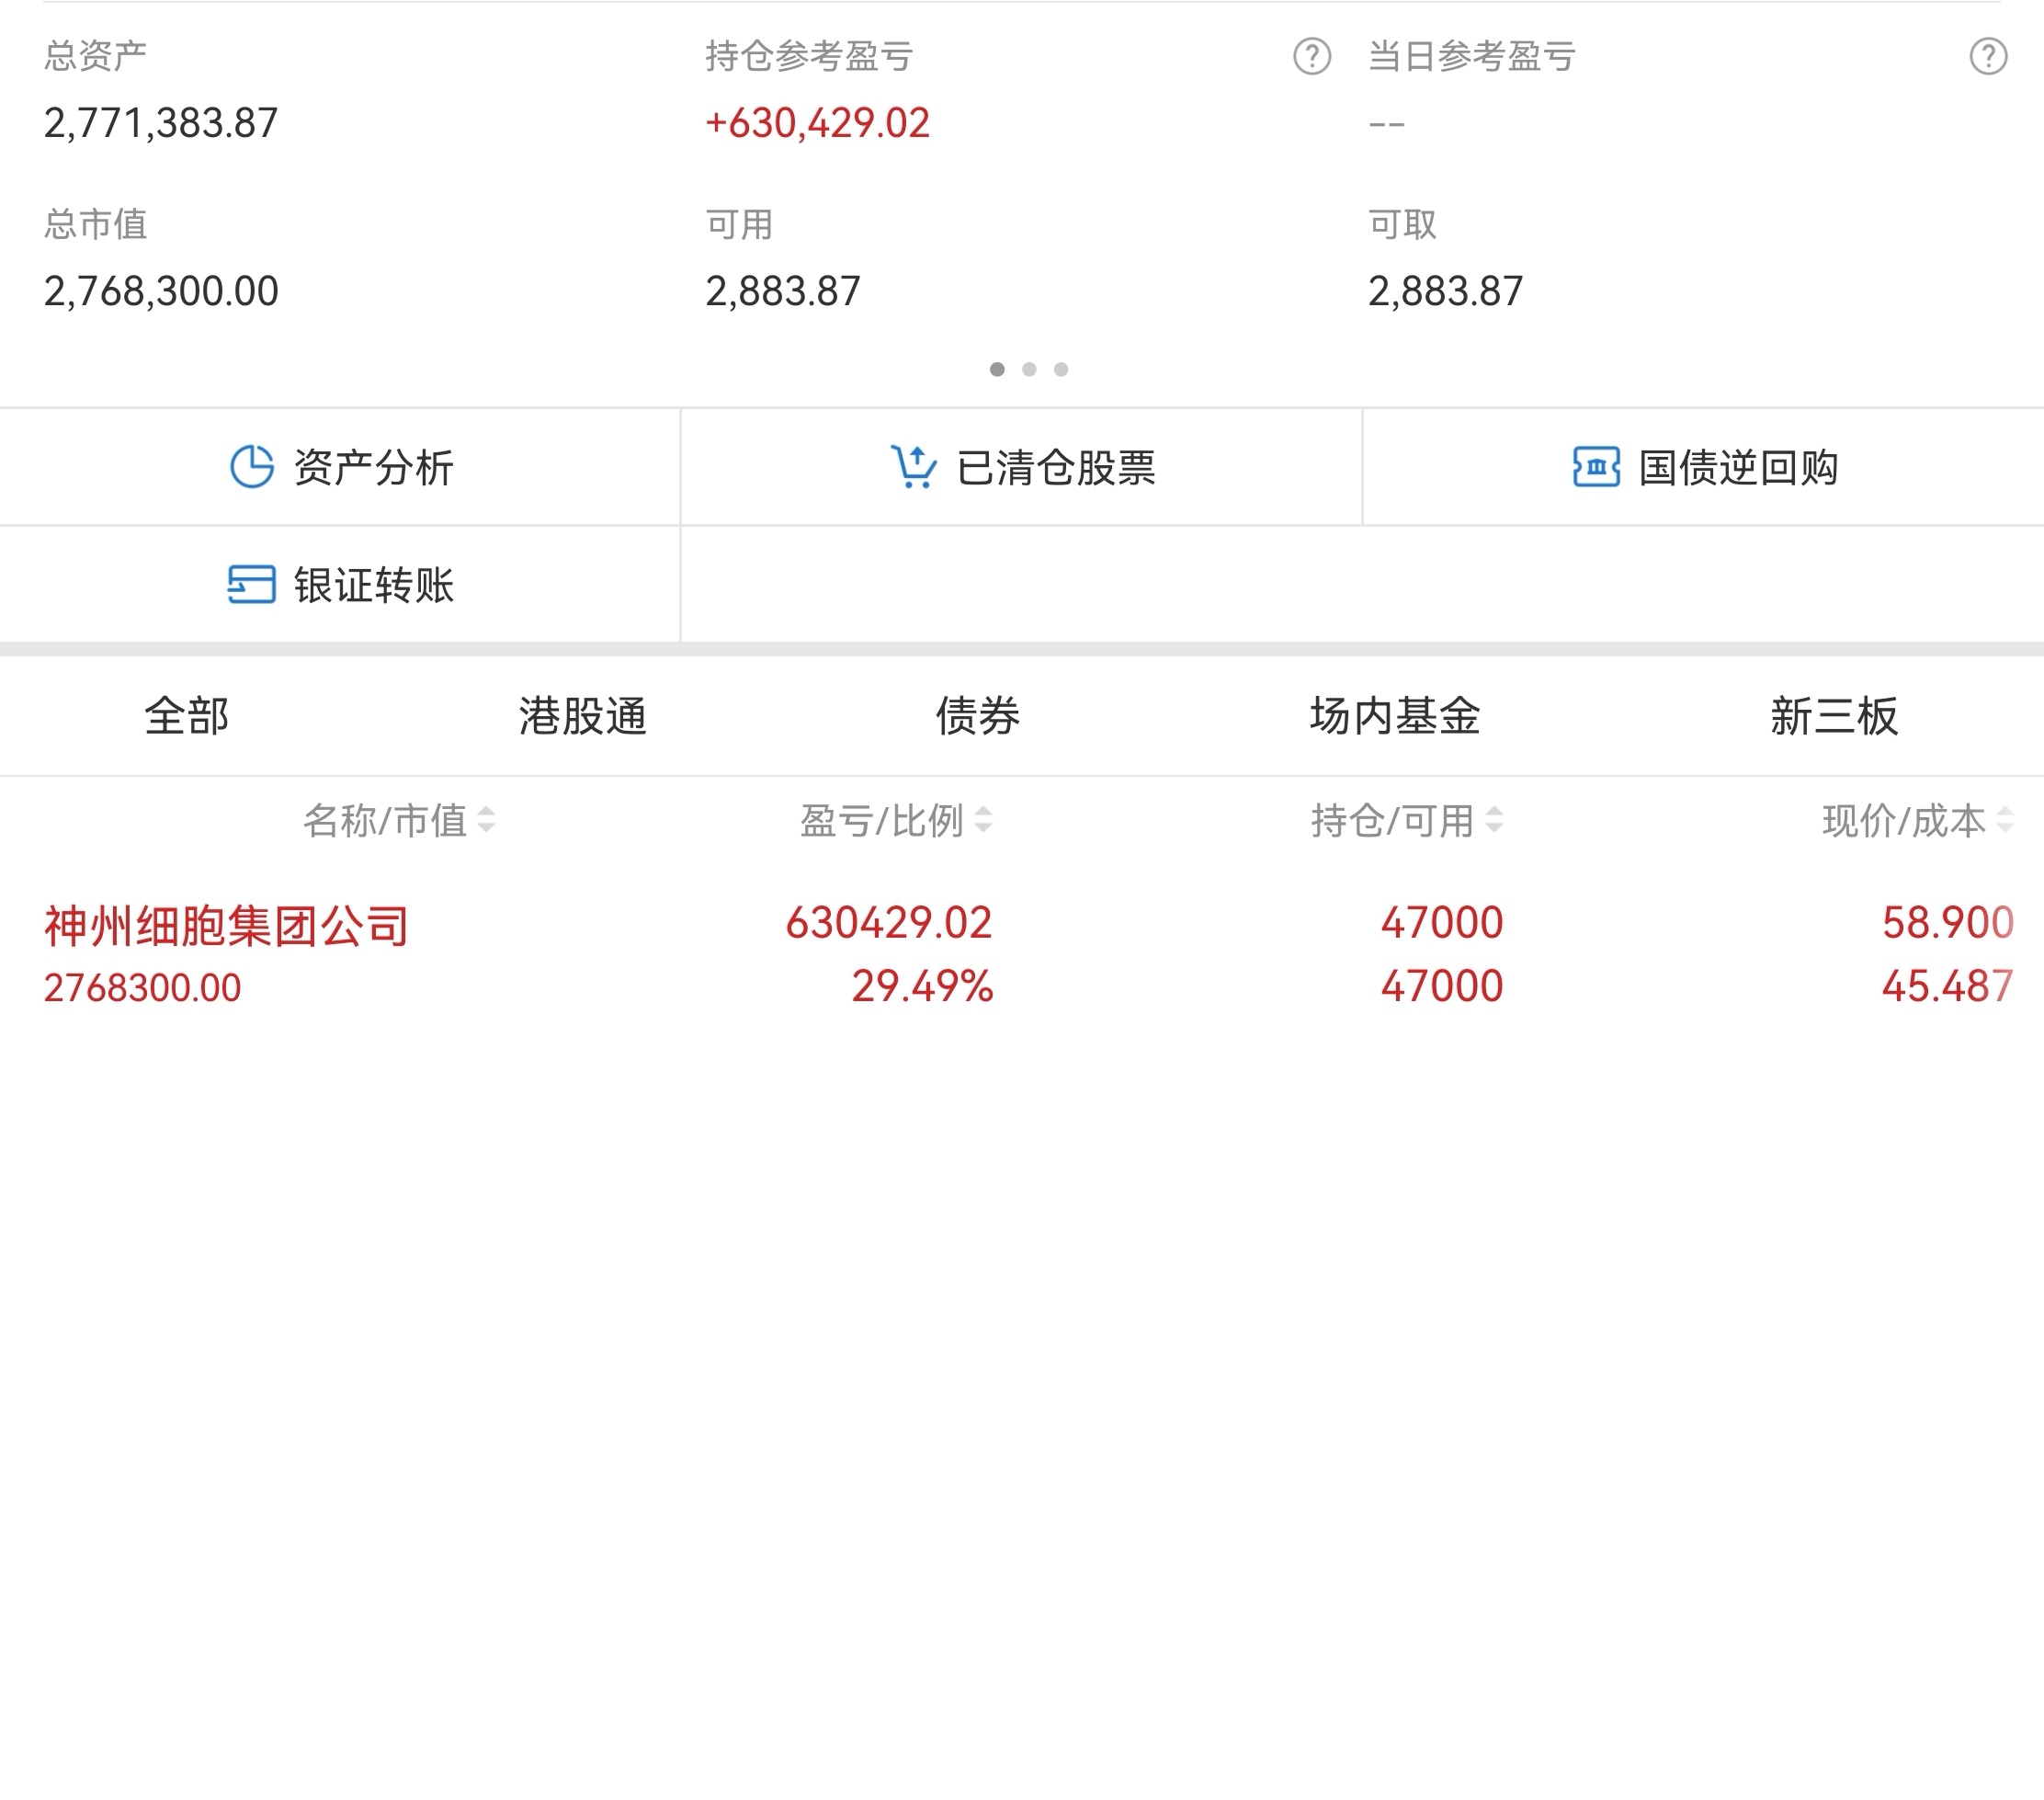2044x1800 pixels.
Task: Tap the ticket icon for 国债逆回购
Action: [1596, 466]
